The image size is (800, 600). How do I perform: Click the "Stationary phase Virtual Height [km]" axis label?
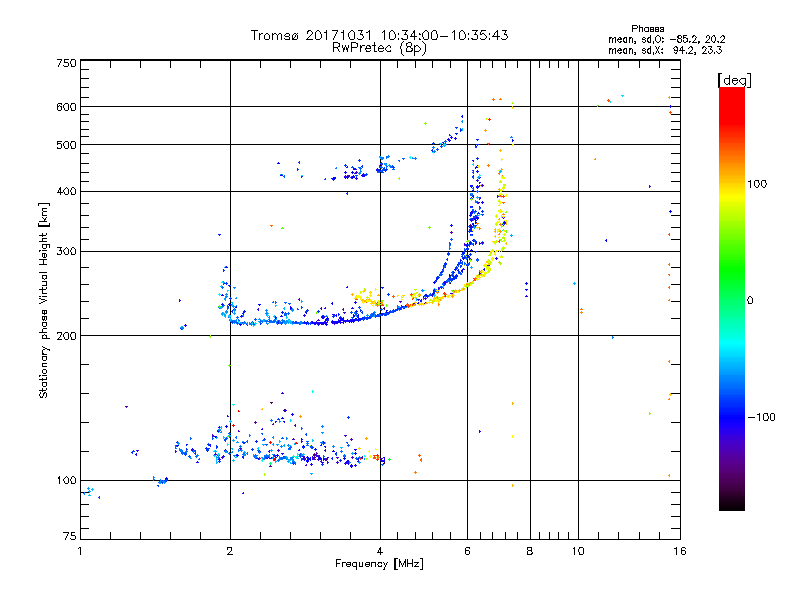point(43,300)
